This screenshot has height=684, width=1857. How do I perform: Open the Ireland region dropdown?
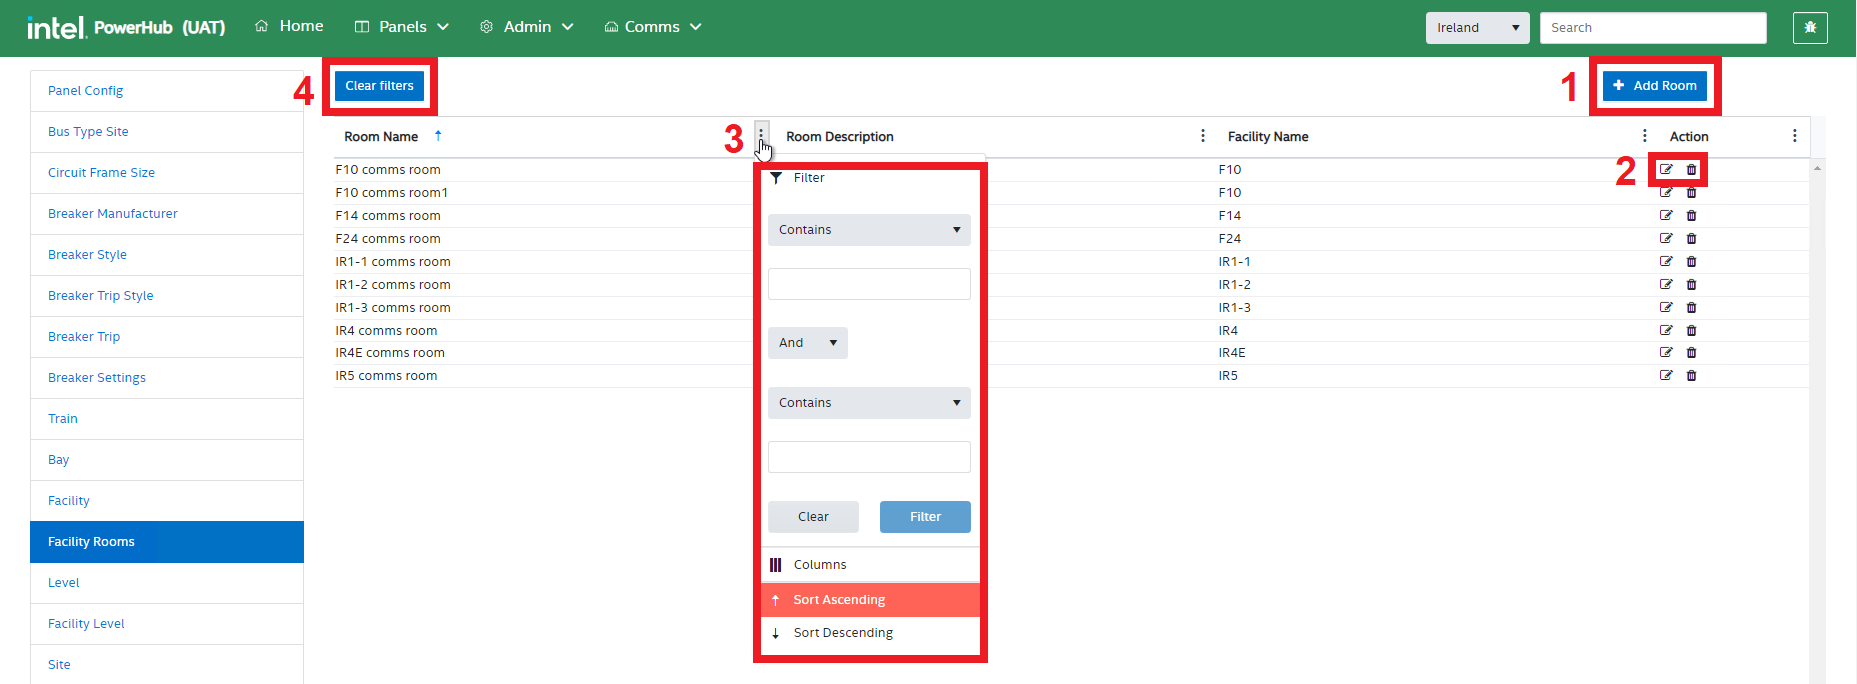pos(1477,28)
